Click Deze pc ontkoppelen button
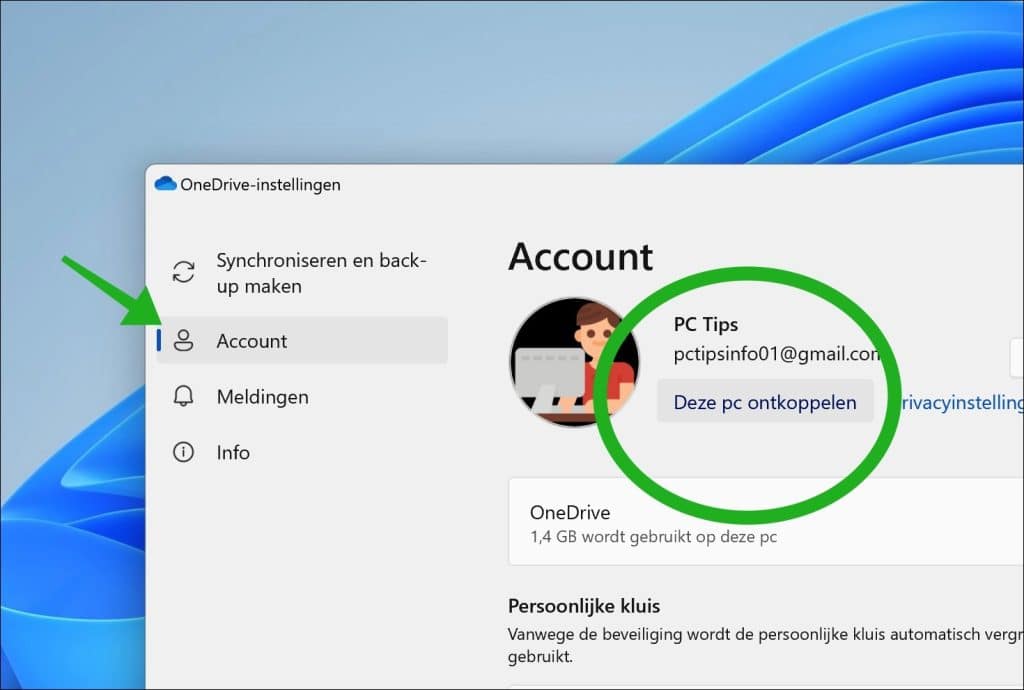Viewport: 1024px width, 690px height. coord(765,402)
